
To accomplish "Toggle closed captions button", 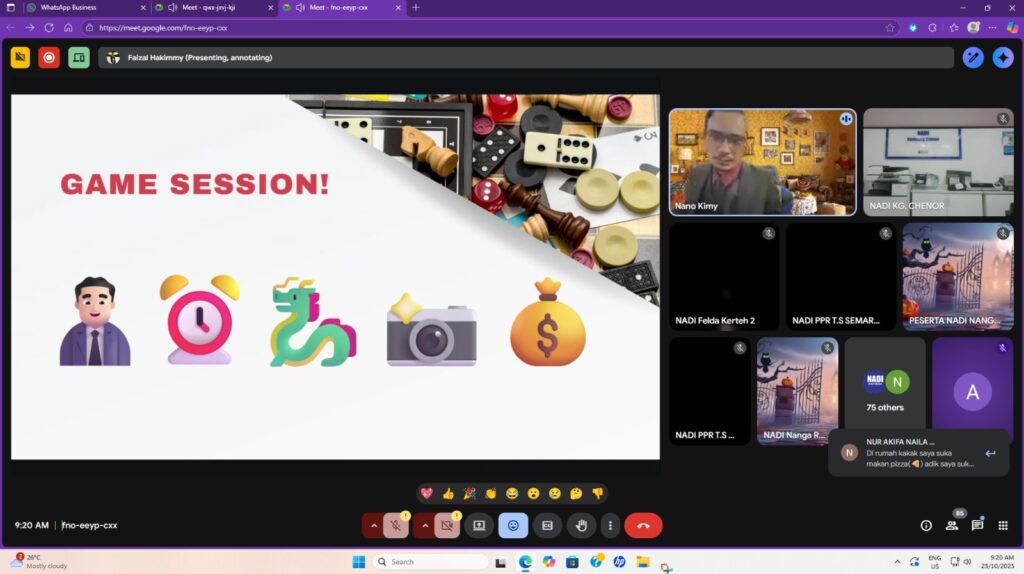I will click(547, 525).
